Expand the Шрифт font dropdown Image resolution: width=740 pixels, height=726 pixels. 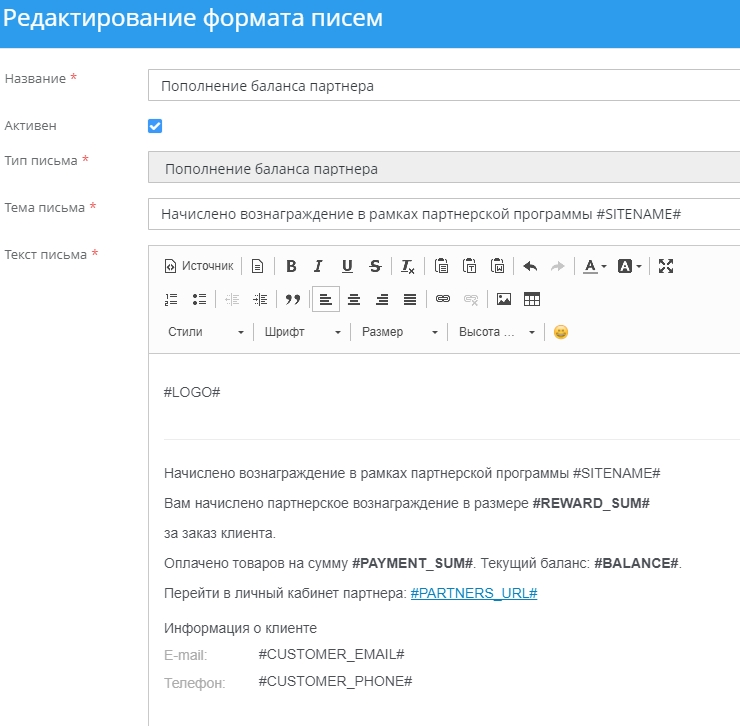(x=302, y=332)
